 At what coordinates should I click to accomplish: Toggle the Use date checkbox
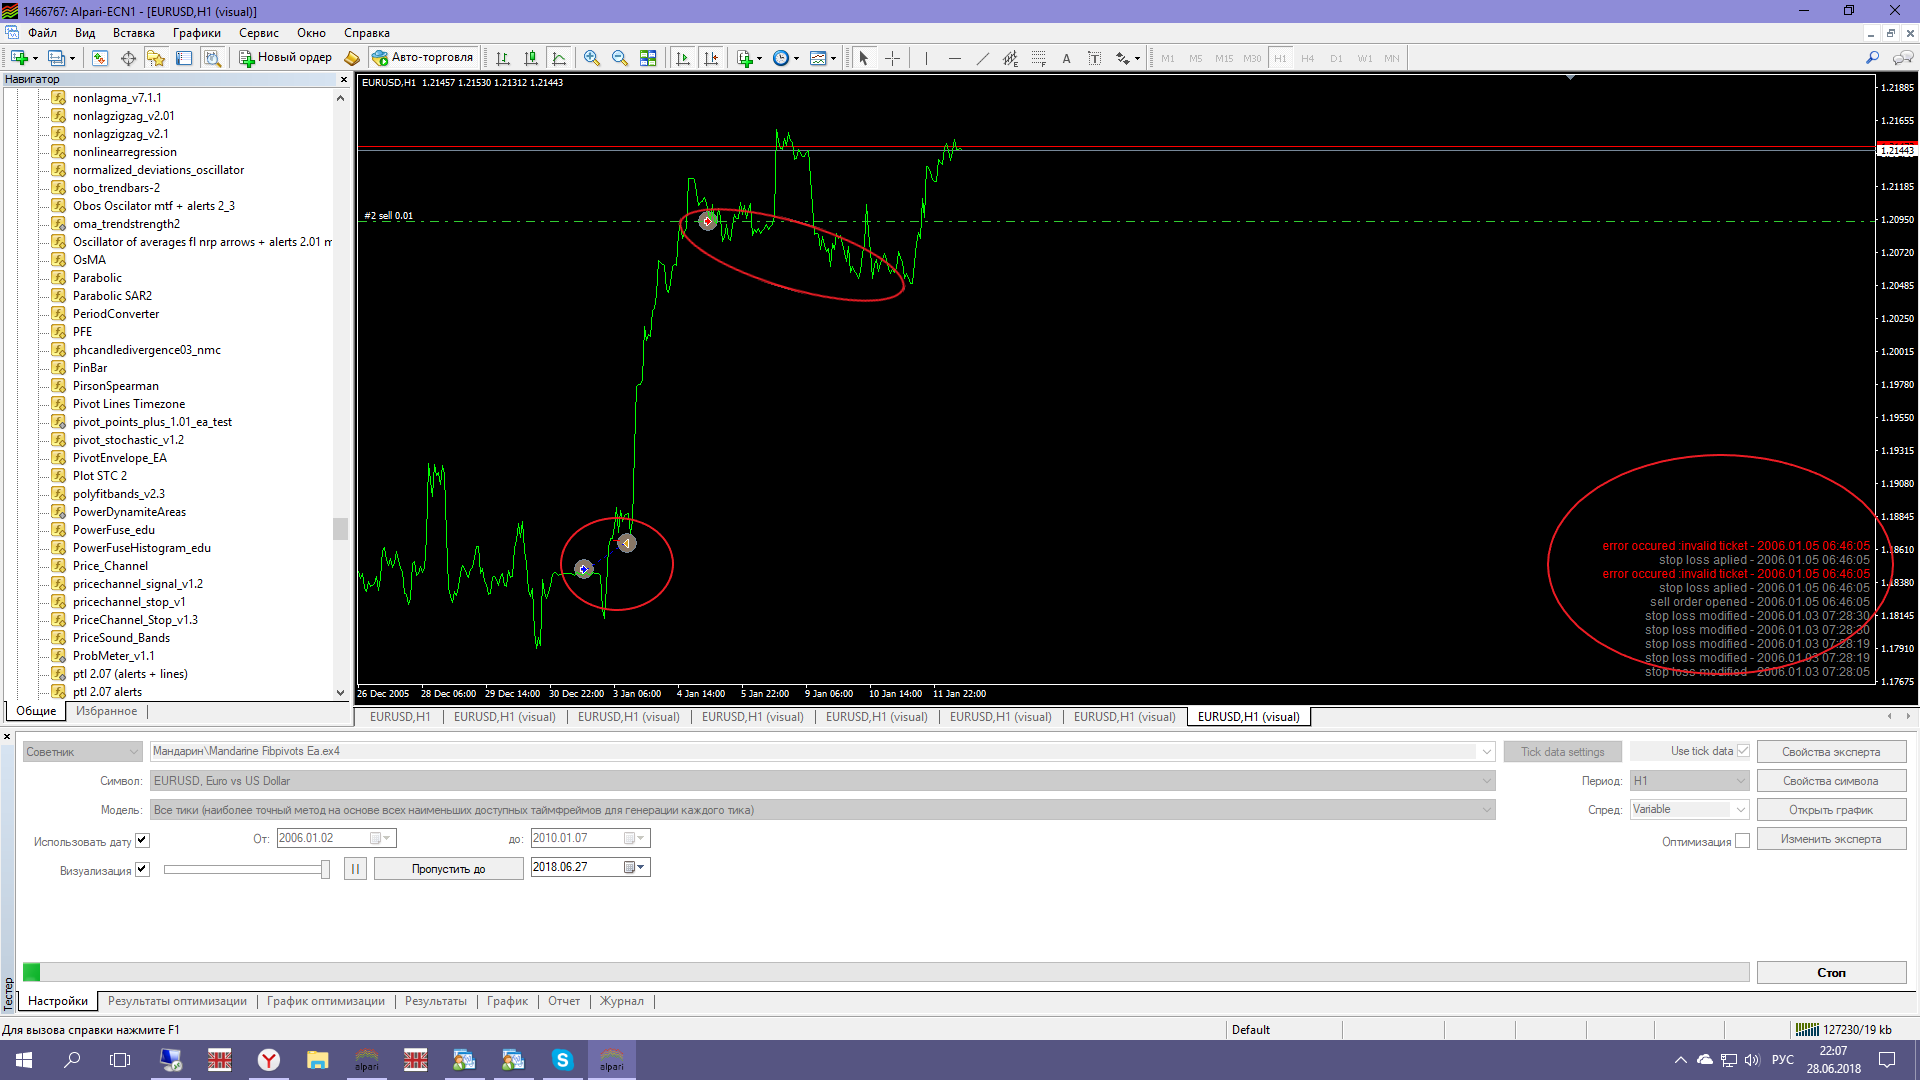(x=142, y=840)
